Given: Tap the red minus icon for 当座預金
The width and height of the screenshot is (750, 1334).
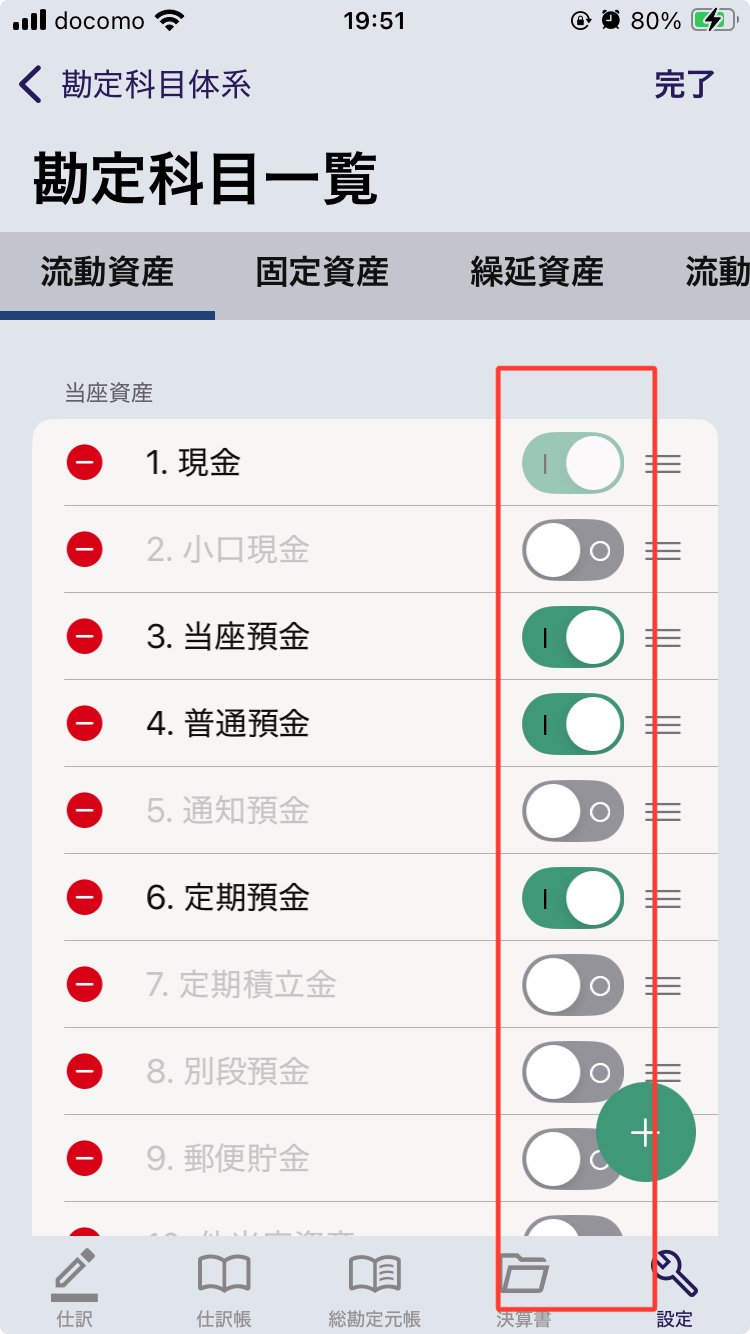Looking at the screenshot, I should (x=85, y=637).
